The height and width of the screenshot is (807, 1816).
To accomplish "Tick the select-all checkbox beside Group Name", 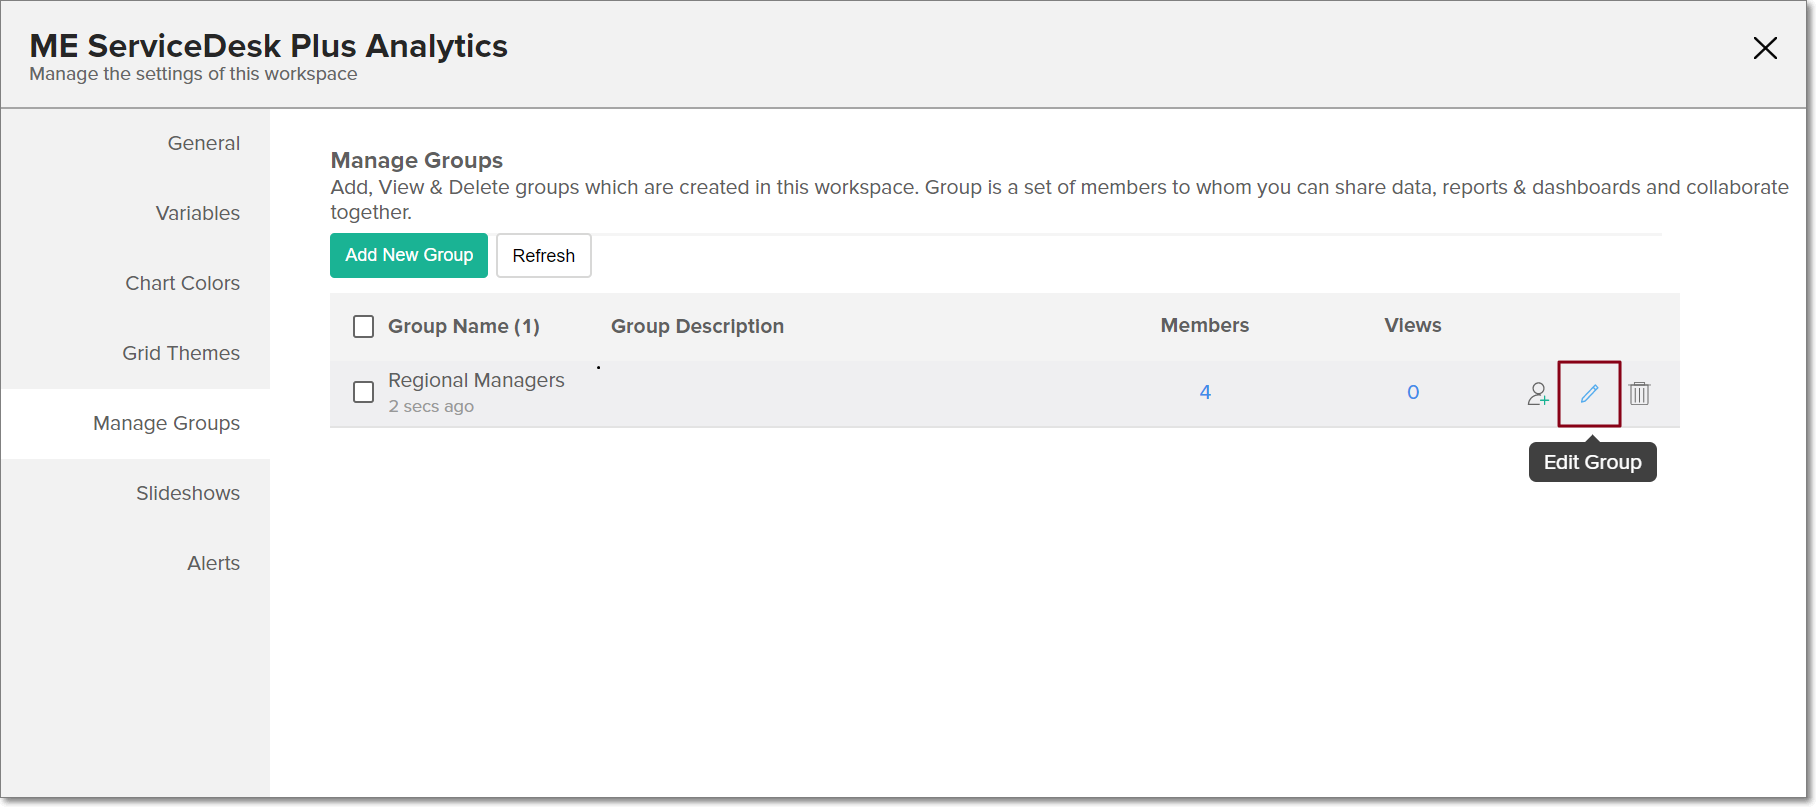I will coord(364,327).
